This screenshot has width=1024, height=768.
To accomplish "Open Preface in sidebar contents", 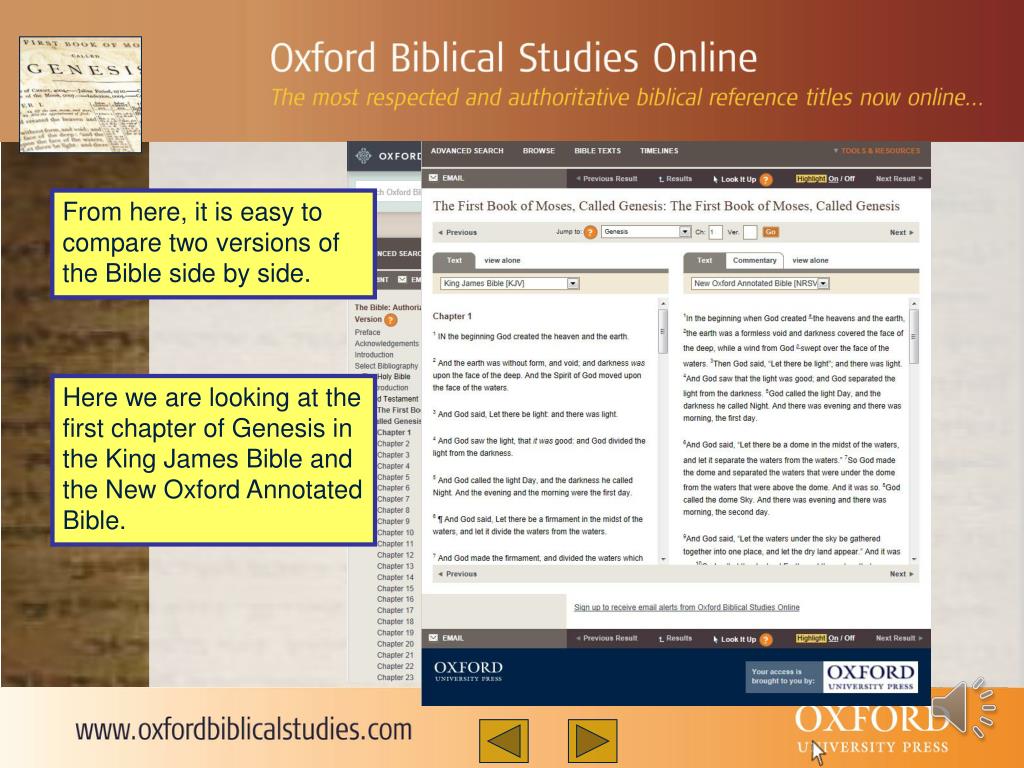I will tap(367, 332).
